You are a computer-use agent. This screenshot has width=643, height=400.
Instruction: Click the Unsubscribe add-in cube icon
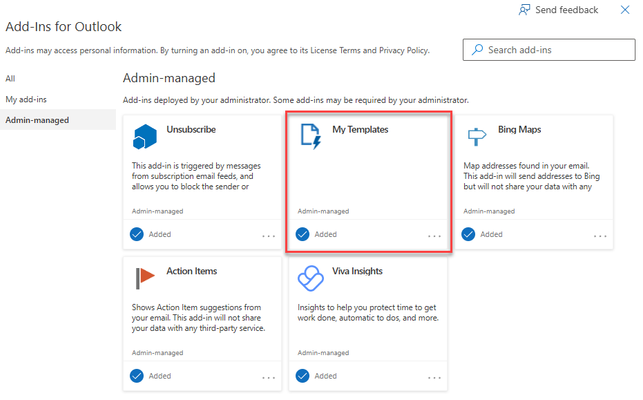[145, 137]
